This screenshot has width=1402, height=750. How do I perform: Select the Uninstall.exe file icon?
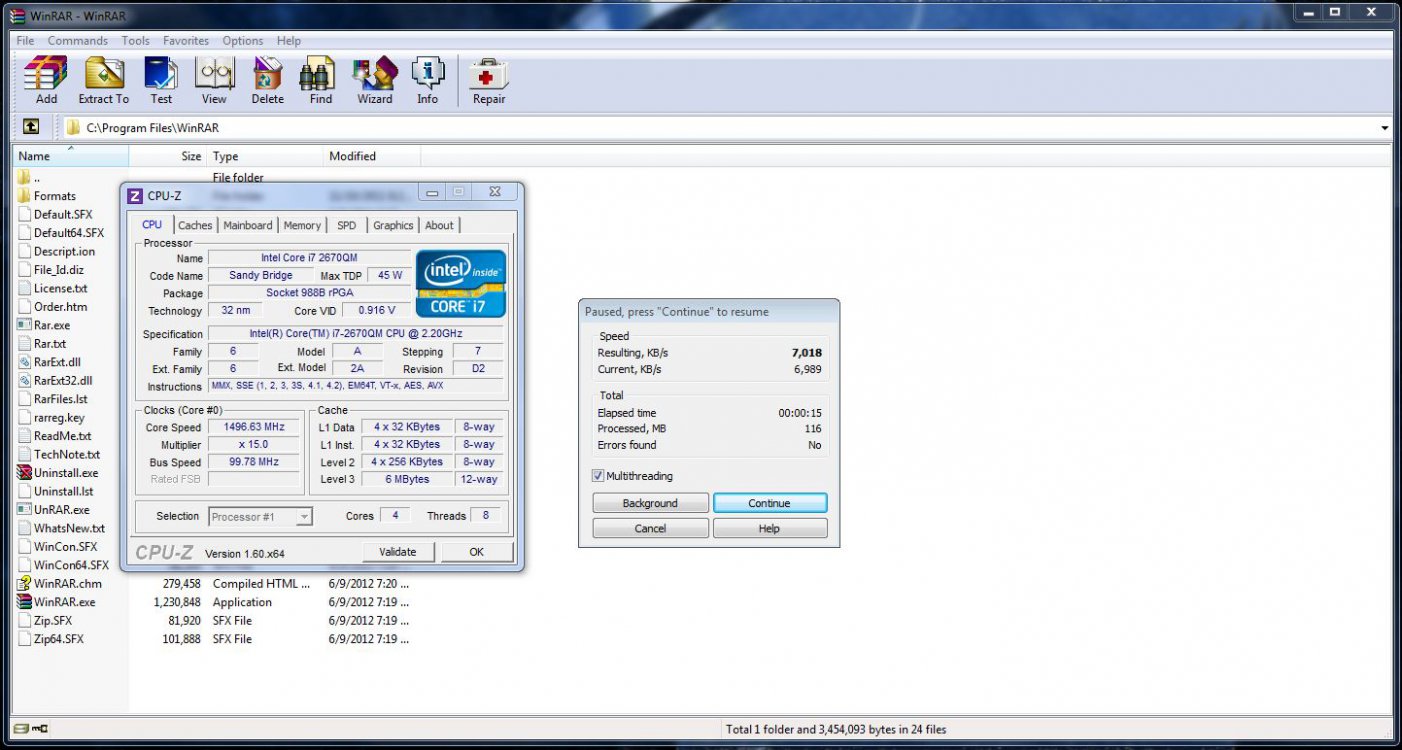click(x=24, y=473)
